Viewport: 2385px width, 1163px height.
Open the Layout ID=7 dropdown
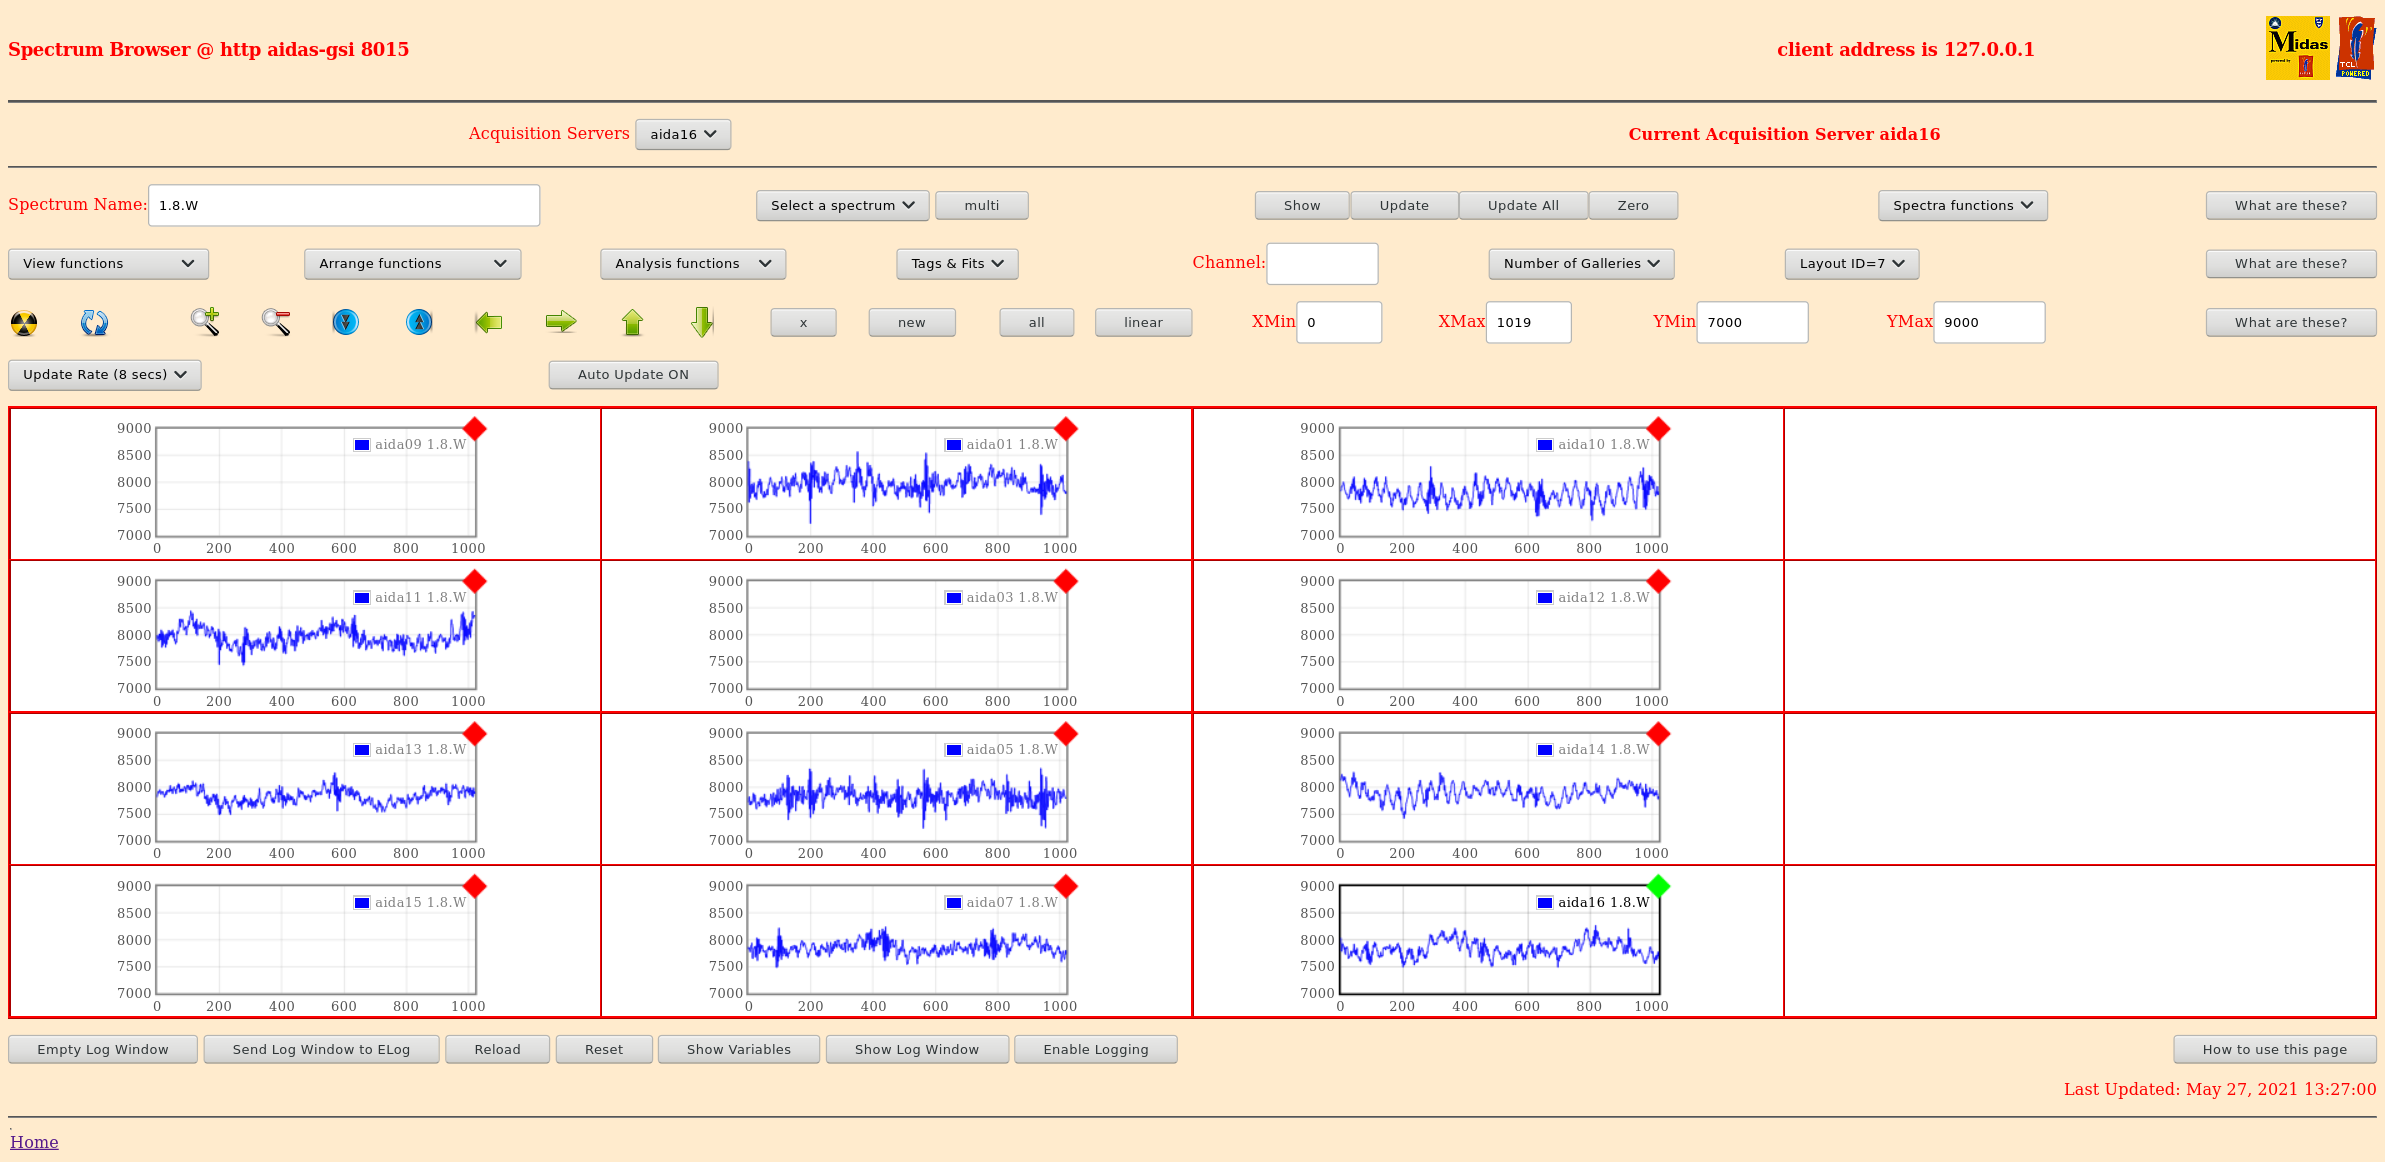tap(1851, 264)
